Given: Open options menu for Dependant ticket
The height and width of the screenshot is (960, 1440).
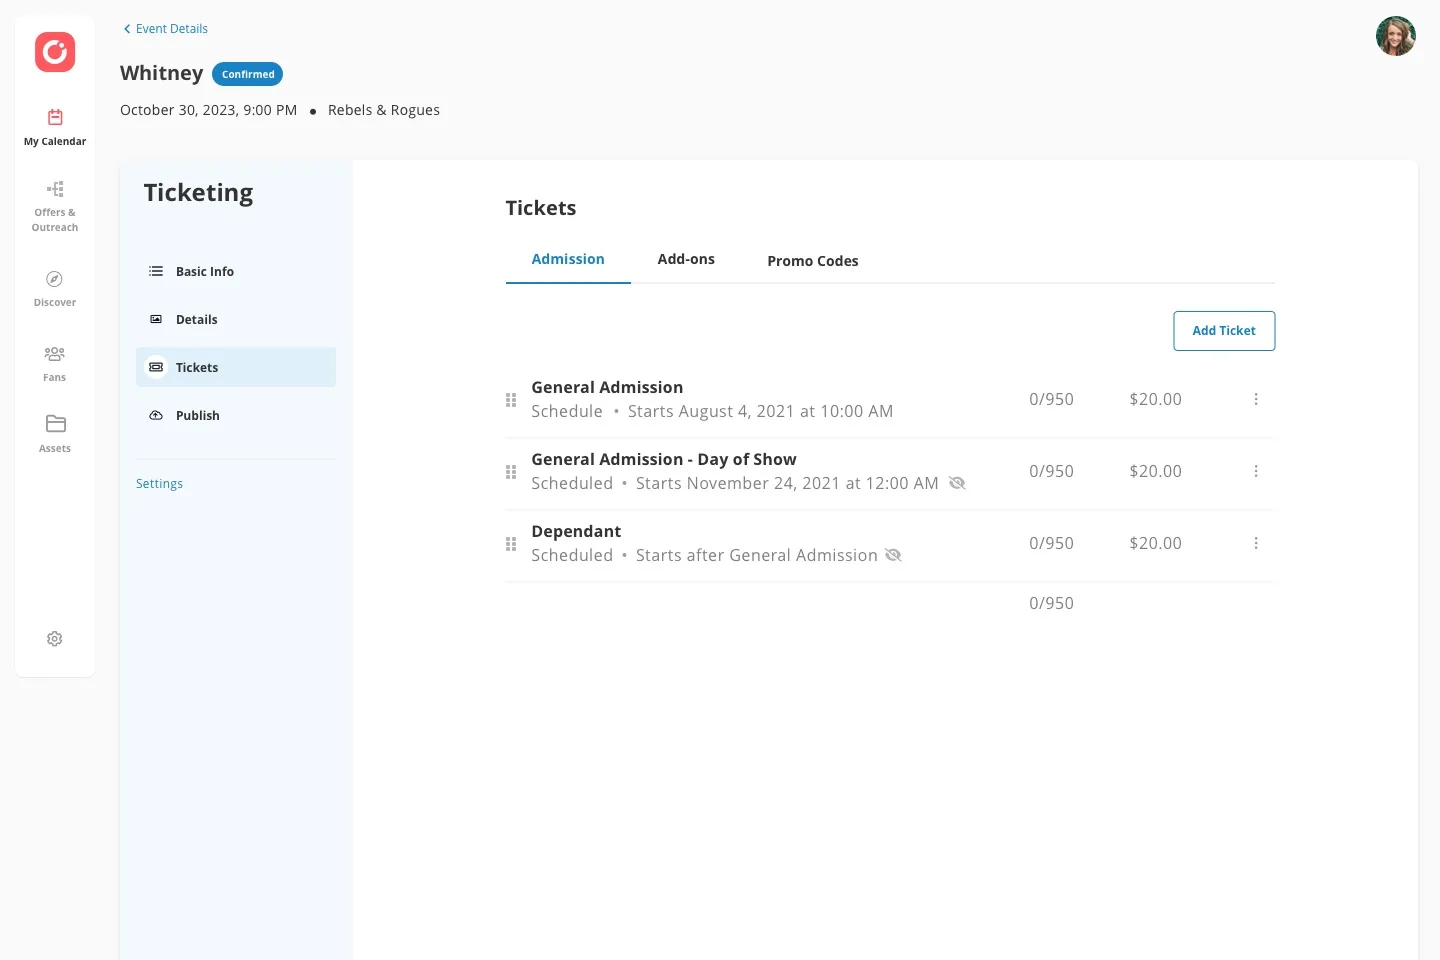Looking at the screenshot, I should click(1256, 543).
